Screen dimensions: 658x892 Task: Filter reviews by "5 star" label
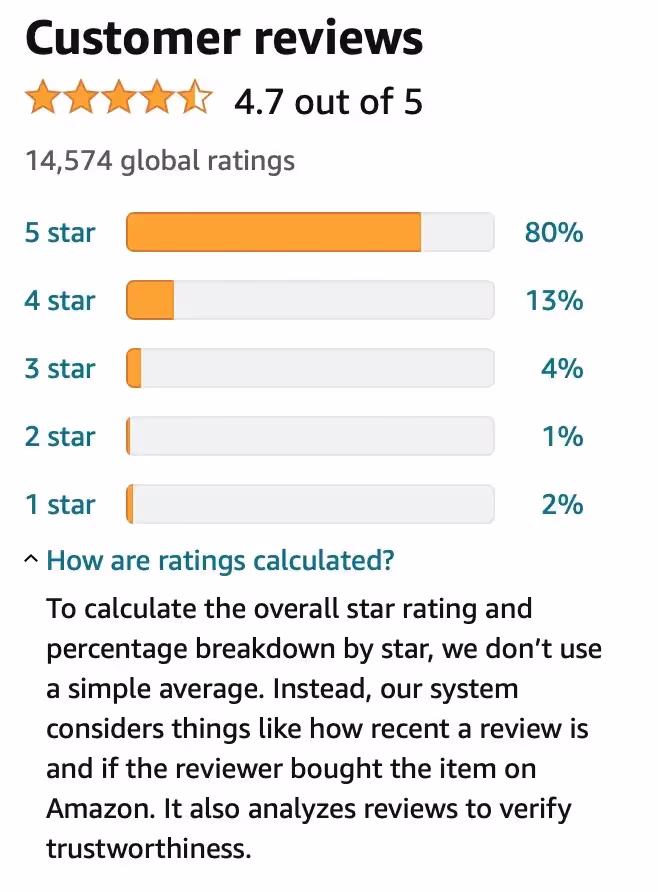tap(60, 233)
